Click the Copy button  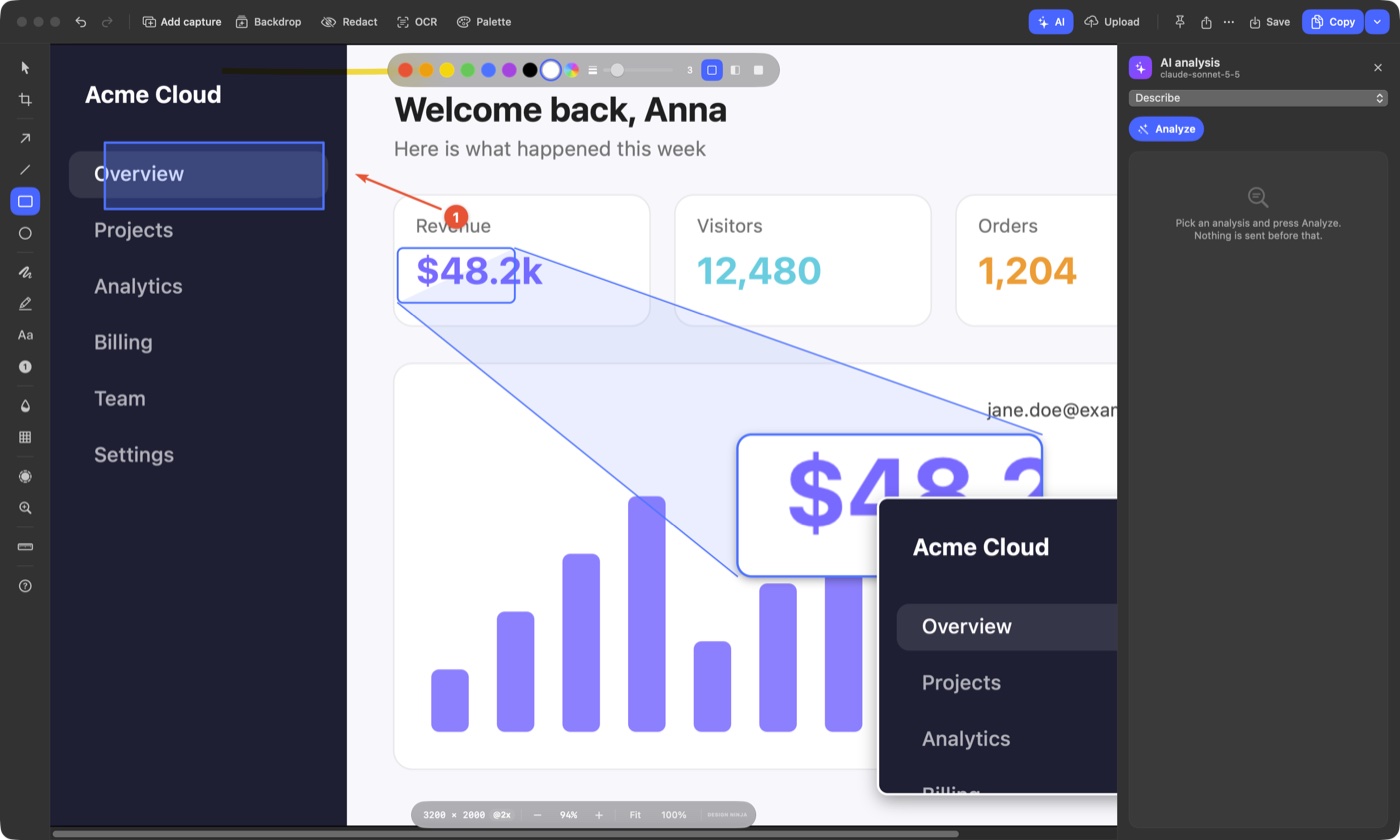pos(1333,22)
